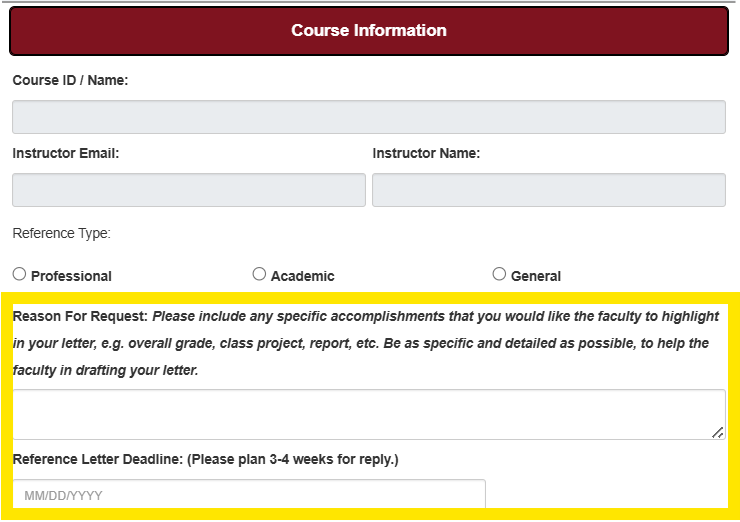Select the Instructor Name text box
This screenshot has height=522, width=740.
click(x=548, y=190)
